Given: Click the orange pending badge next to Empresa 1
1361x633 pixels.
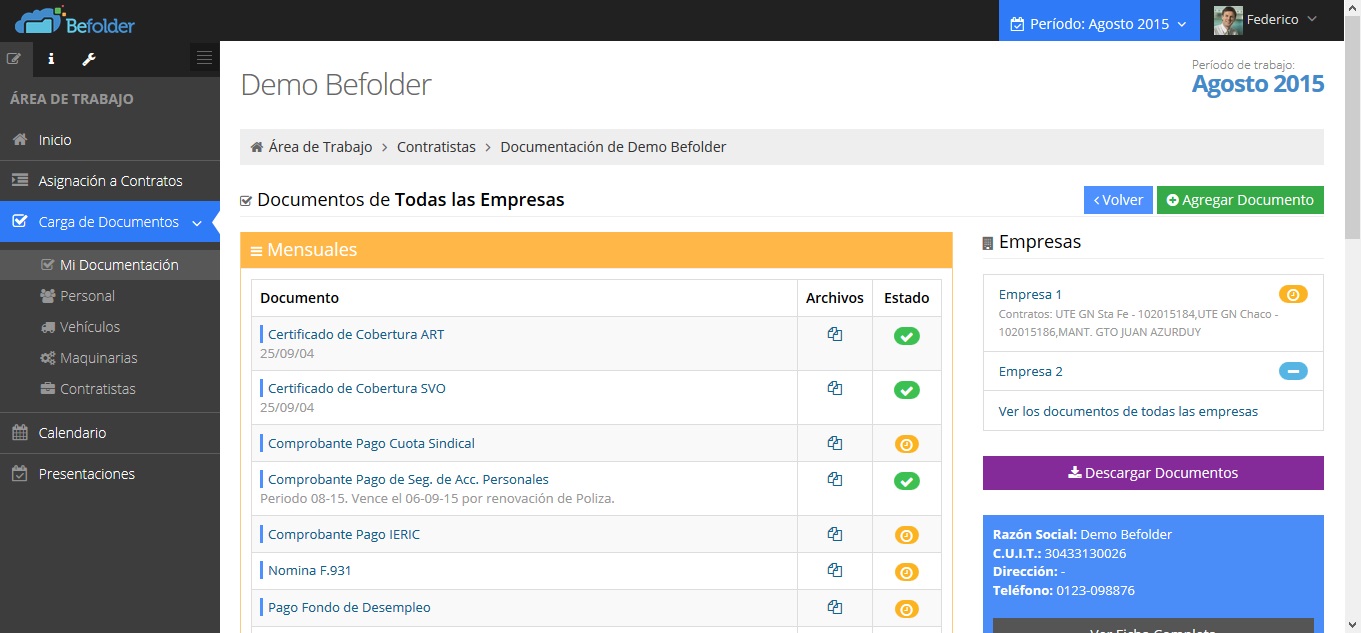Looking at the screenshot, I should pyautogui.click(x=1292, y=295).
